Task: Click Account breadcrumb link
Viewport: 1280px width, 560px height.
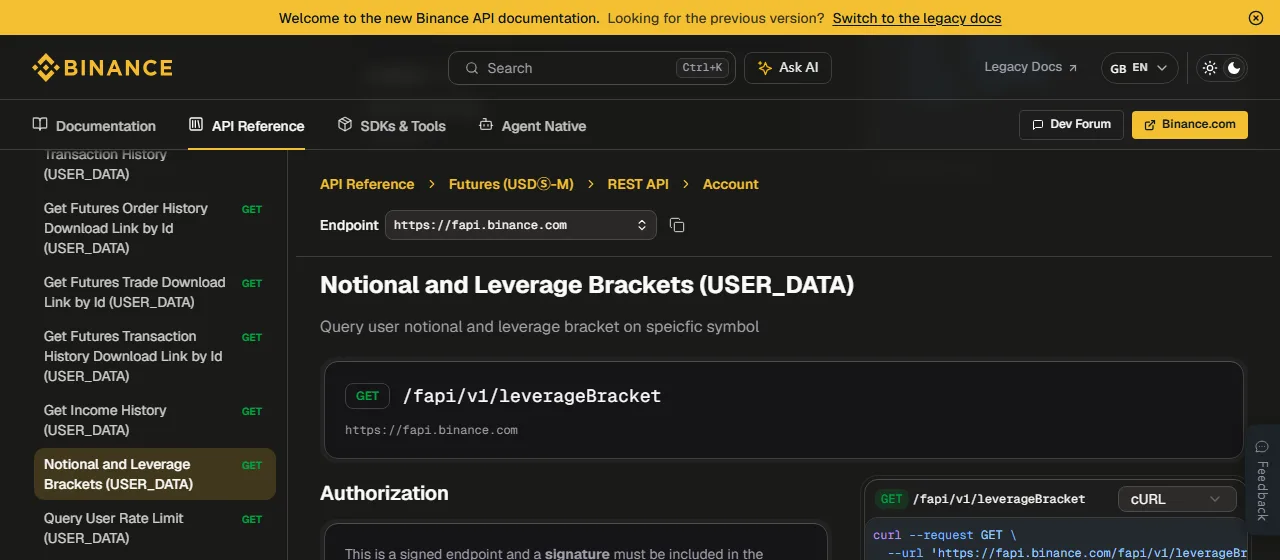Action: coord(731,184)
